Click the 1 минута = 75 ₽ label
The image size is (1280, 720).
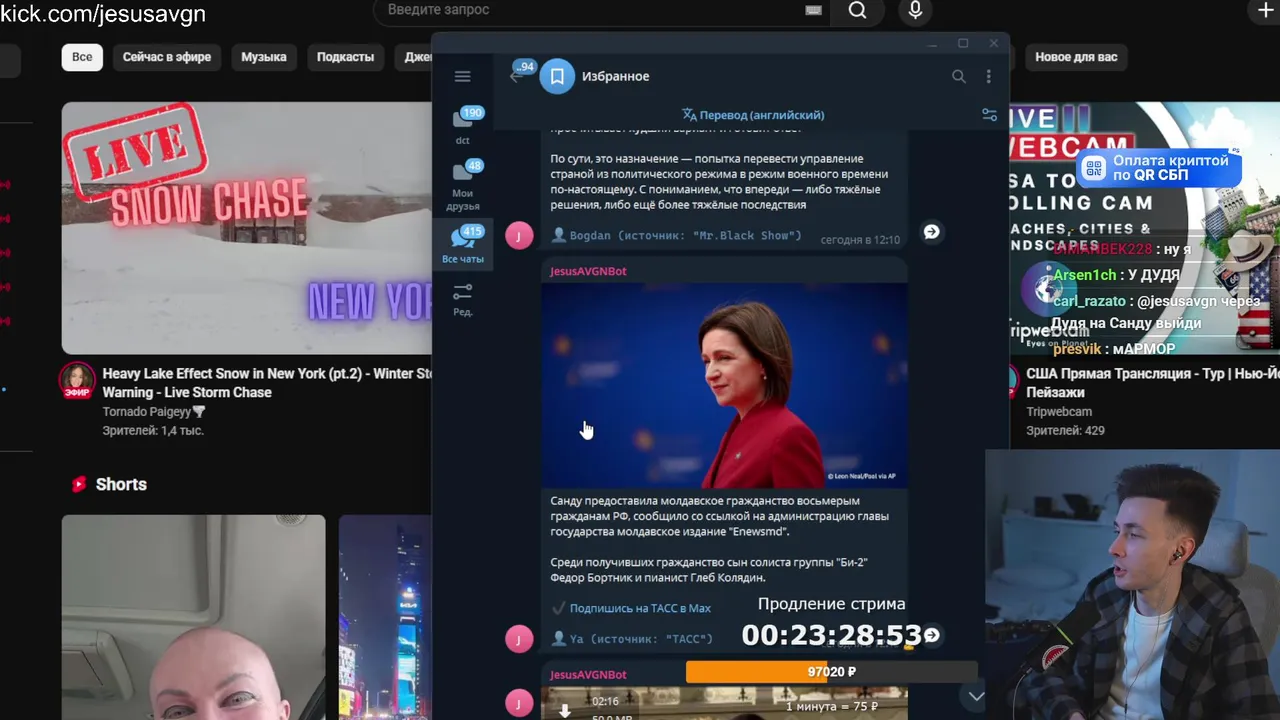832,707
